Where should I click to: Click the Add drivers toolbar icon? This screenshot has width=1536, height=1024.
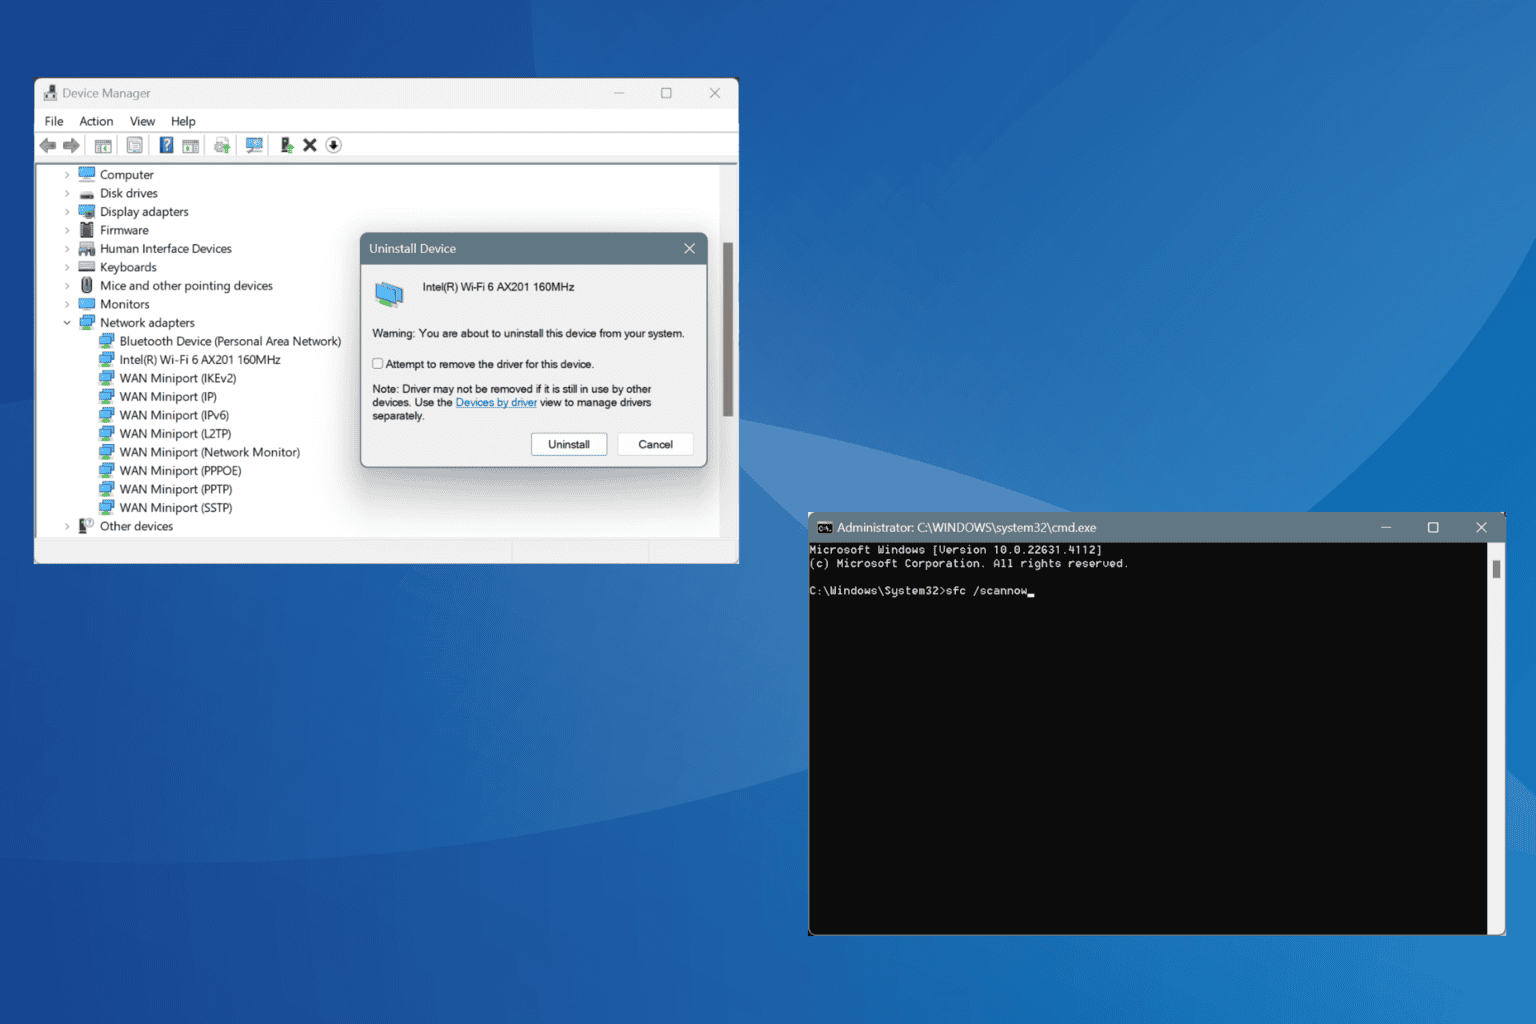[286, 145]
